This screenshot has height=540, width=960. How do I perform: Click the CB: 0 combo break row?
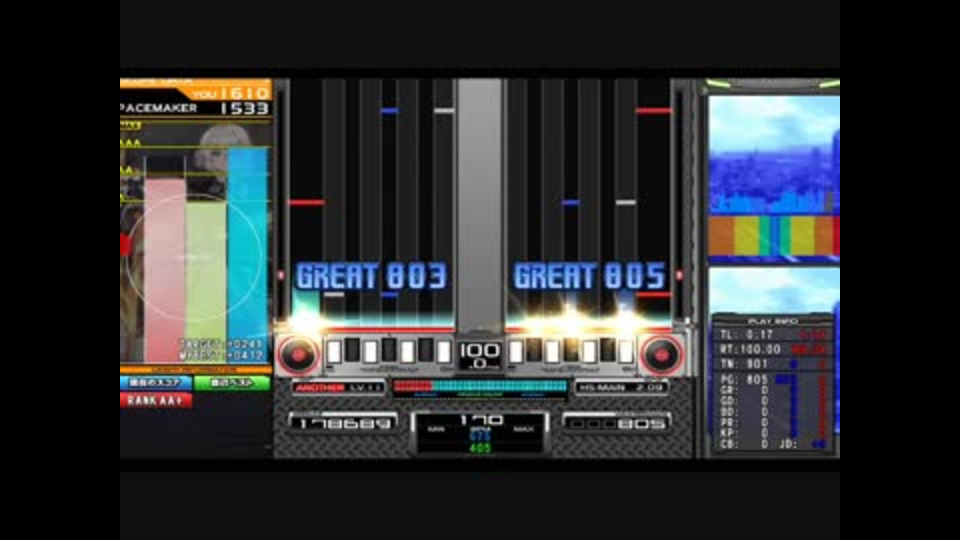pyautogui.click(x=746, y=444)
